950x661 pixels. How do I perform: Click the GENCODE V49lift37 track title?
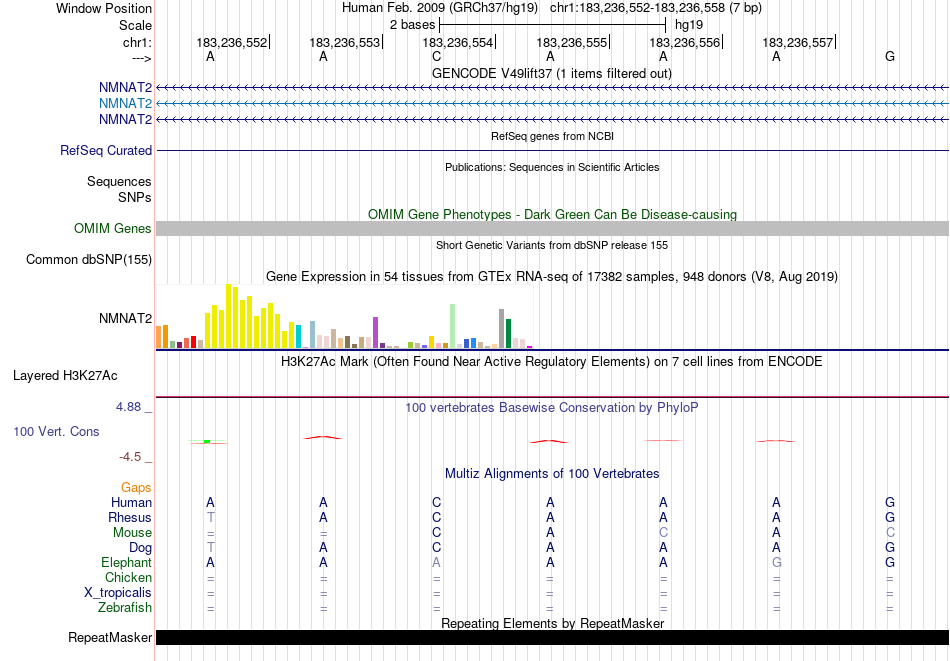(x=551, y=73)
